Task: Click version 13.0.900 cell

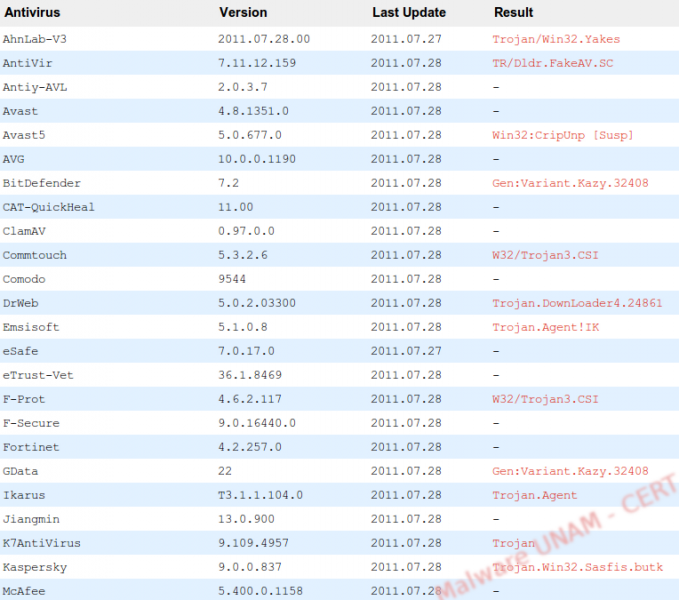Action: [x=246, y=519]
